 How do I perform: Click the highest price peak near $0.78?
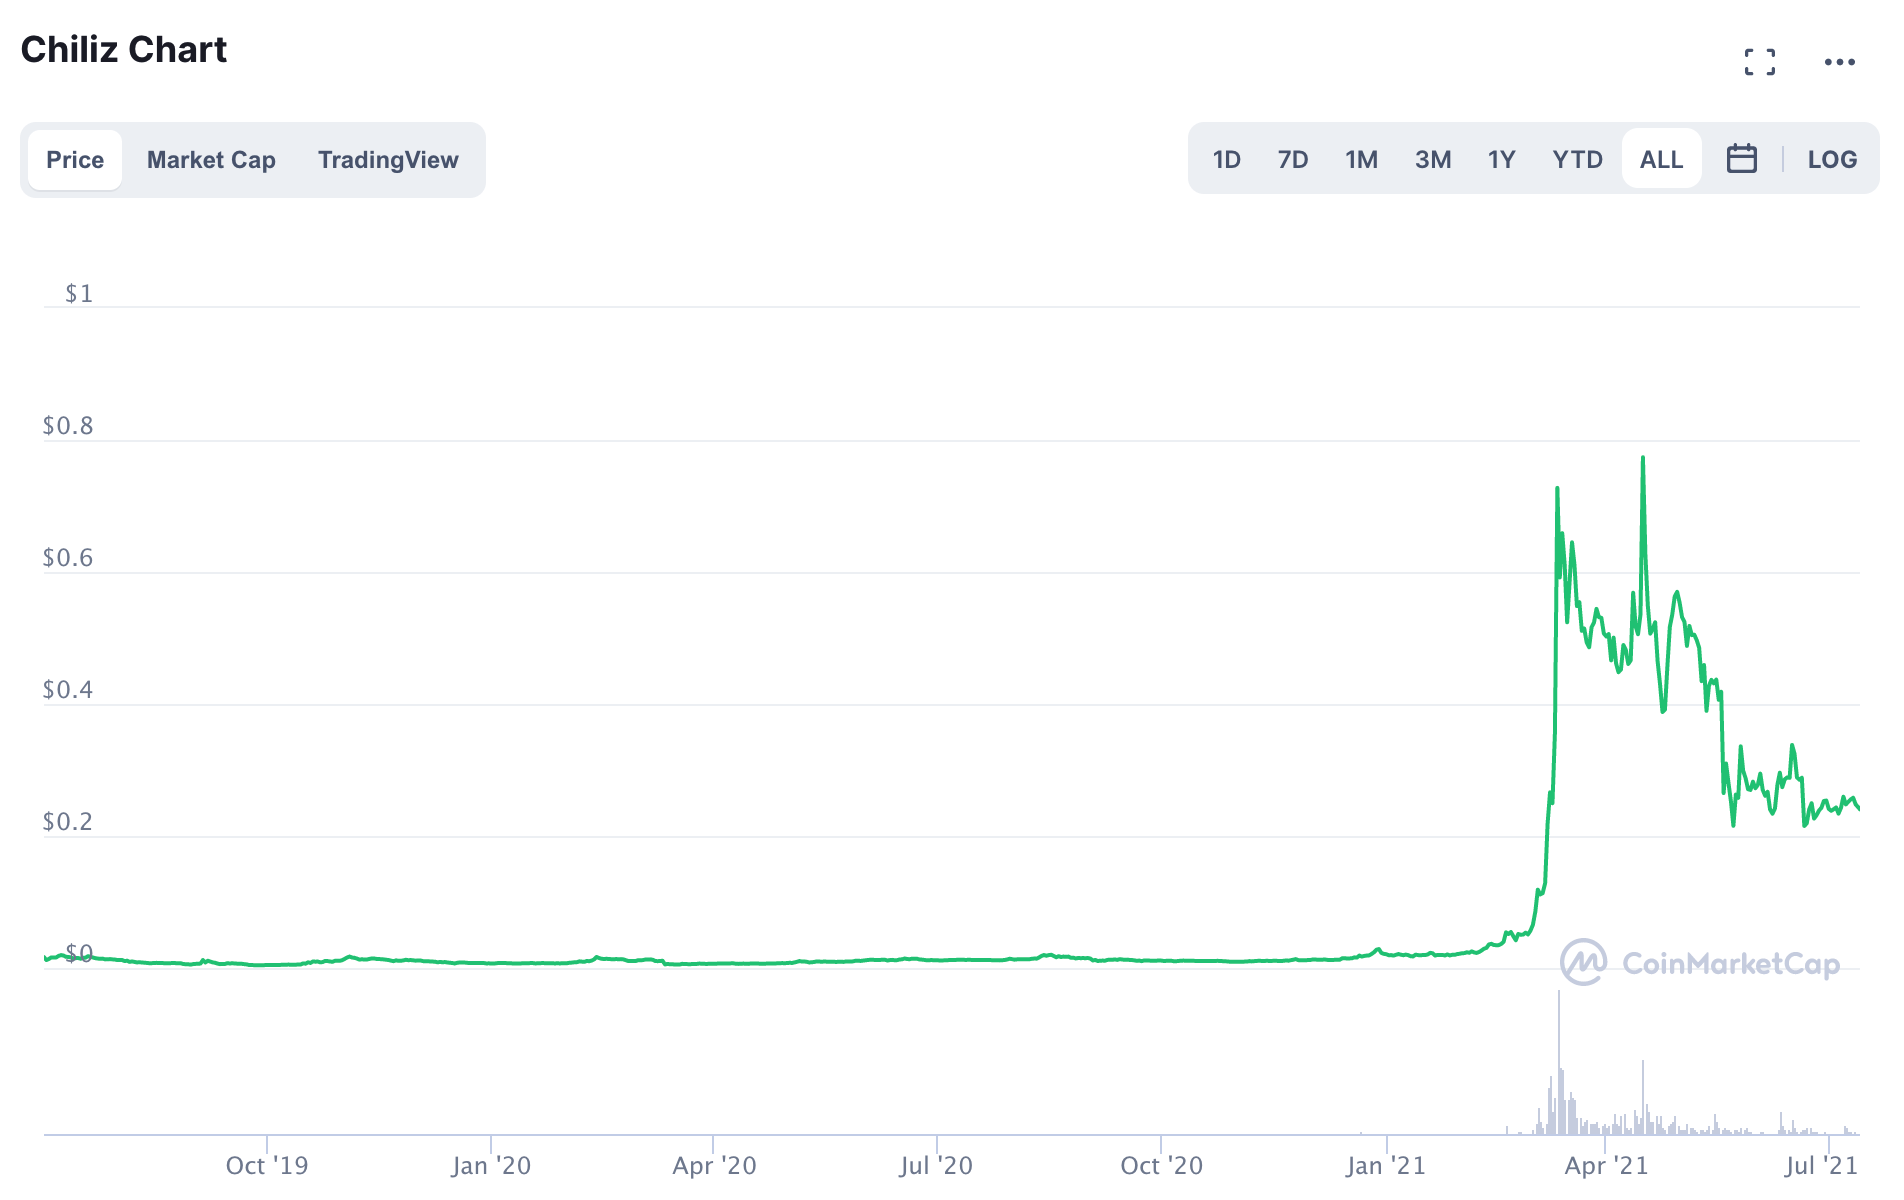pyautogui.click(x=1643, y=459)
